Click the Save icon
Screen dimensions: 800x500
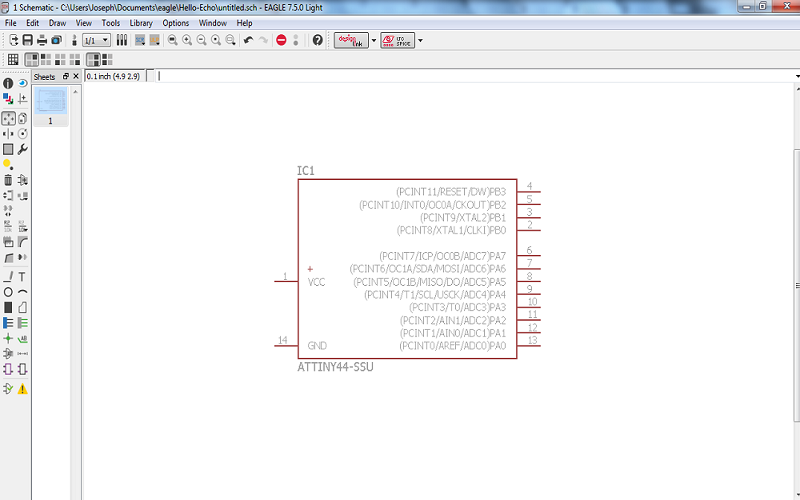pos(28,40)
